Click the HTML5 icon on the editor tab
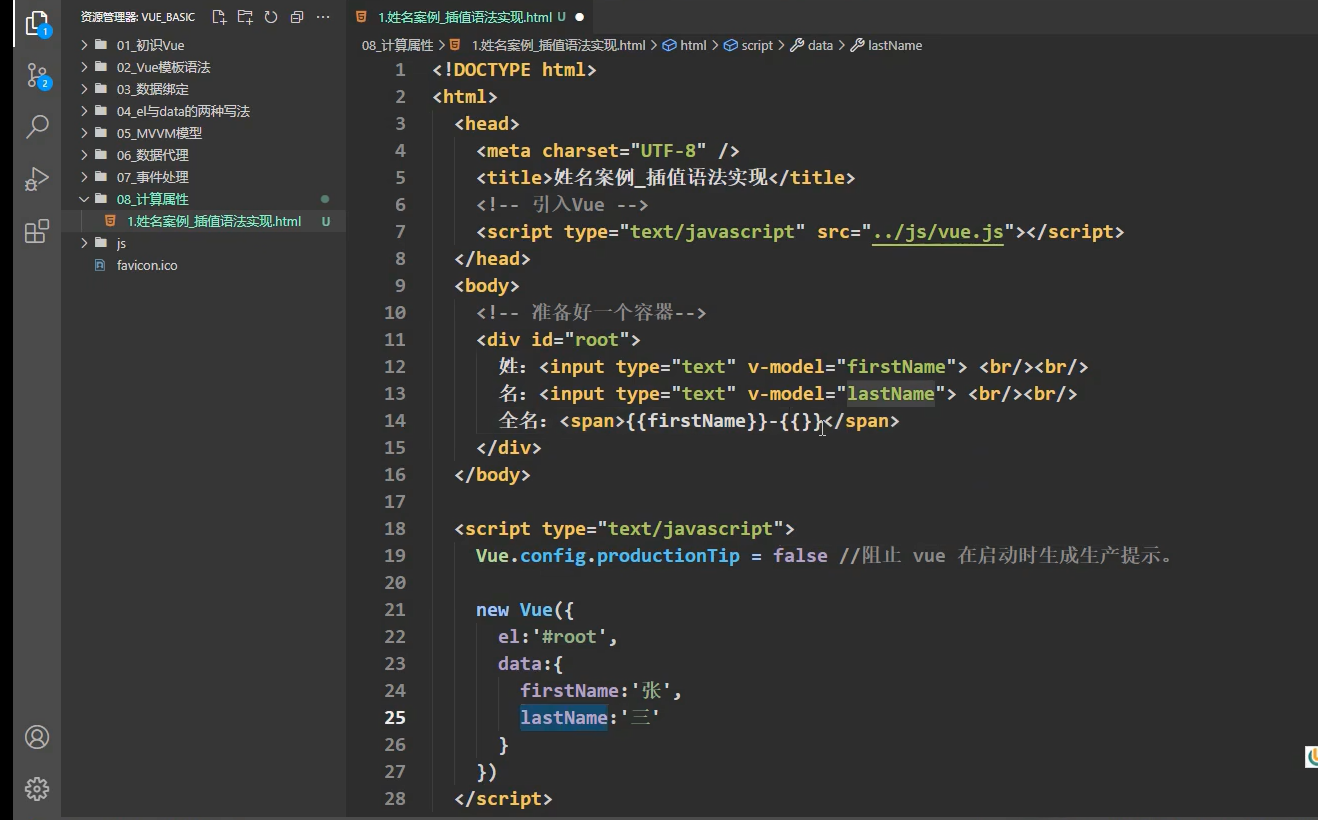Screen dimensions: 1318x820 click(362, 17)
